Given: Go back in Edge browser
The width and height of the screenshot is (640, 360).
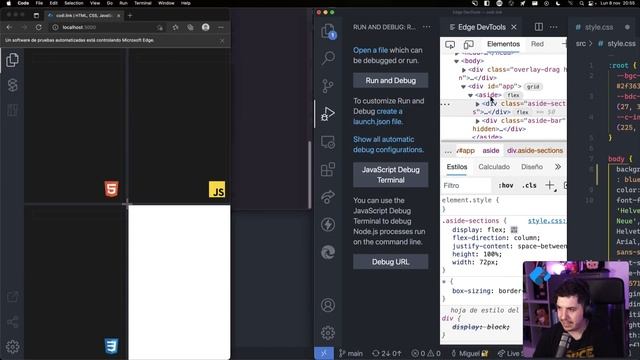Looking at the screenshot, I should (x=9, y=27).
